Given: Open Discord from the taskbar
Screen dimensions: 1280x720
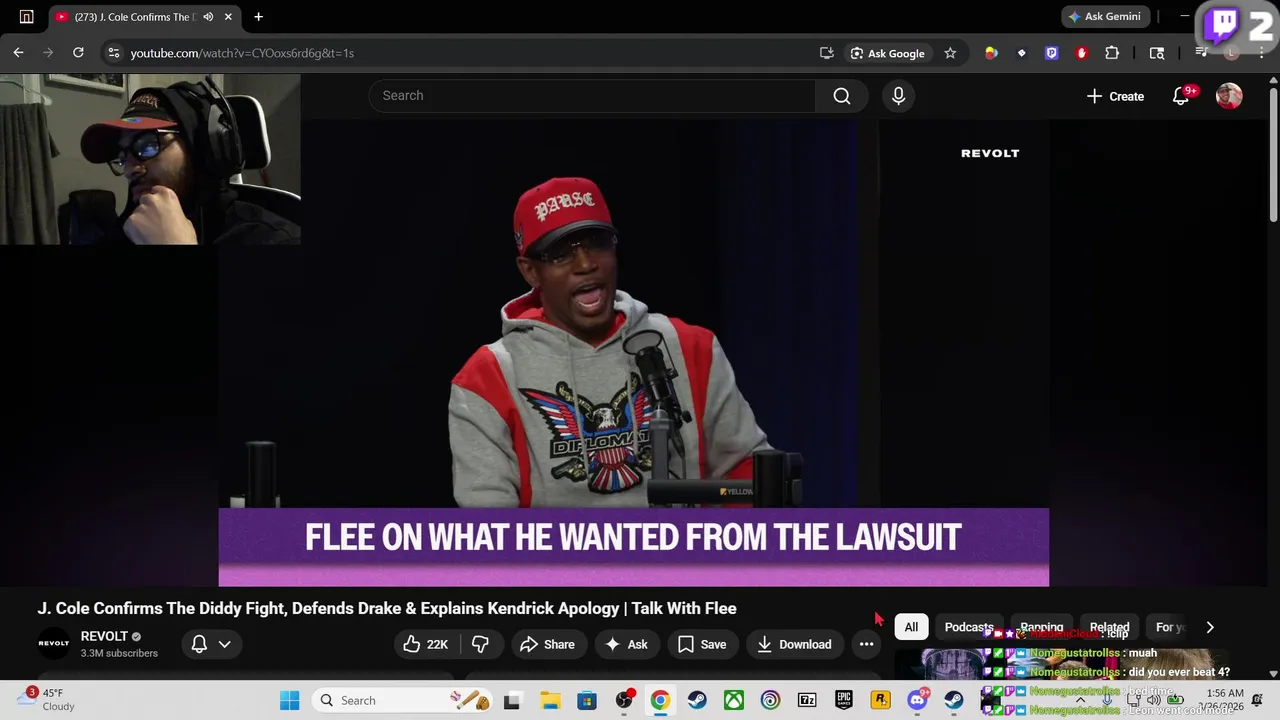Looking at the screenshot, I should (x=917, y=700).
